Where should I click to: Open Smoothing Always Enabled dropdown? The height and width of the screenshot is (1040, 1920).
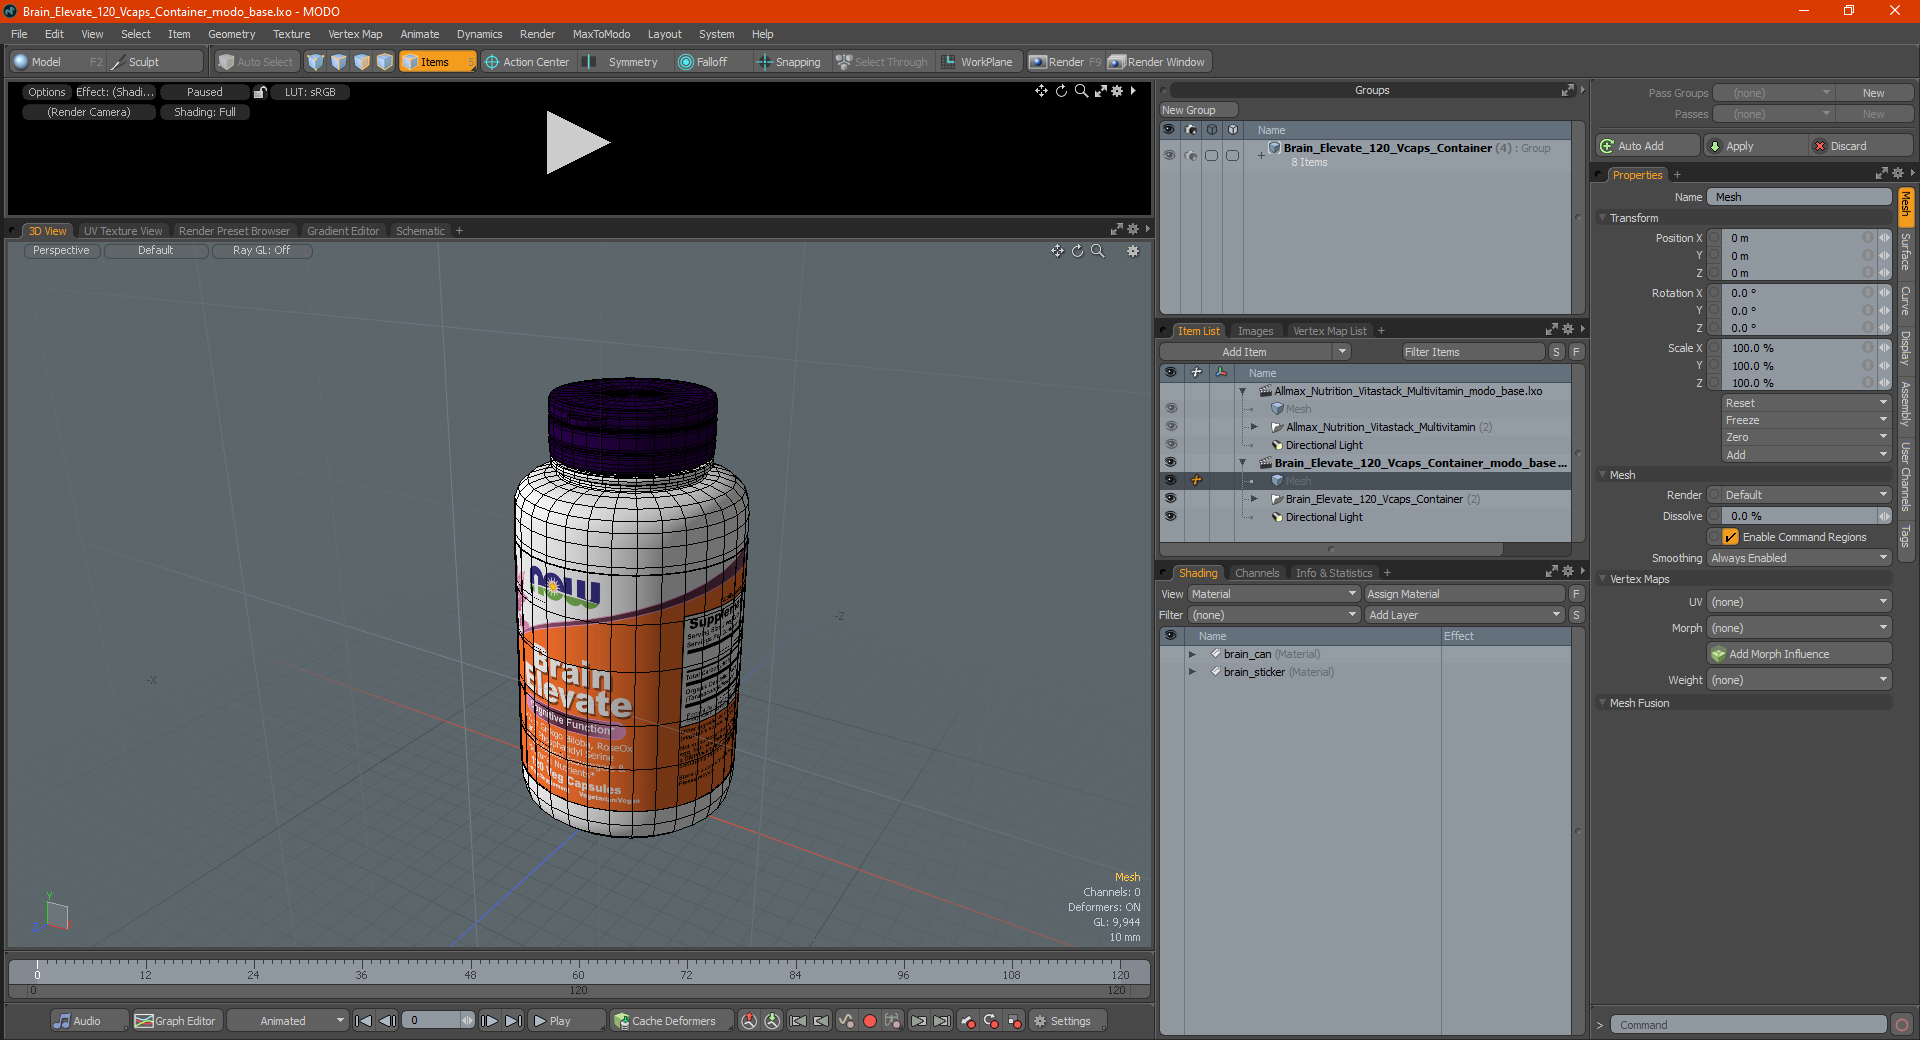tap(1799, 558)
